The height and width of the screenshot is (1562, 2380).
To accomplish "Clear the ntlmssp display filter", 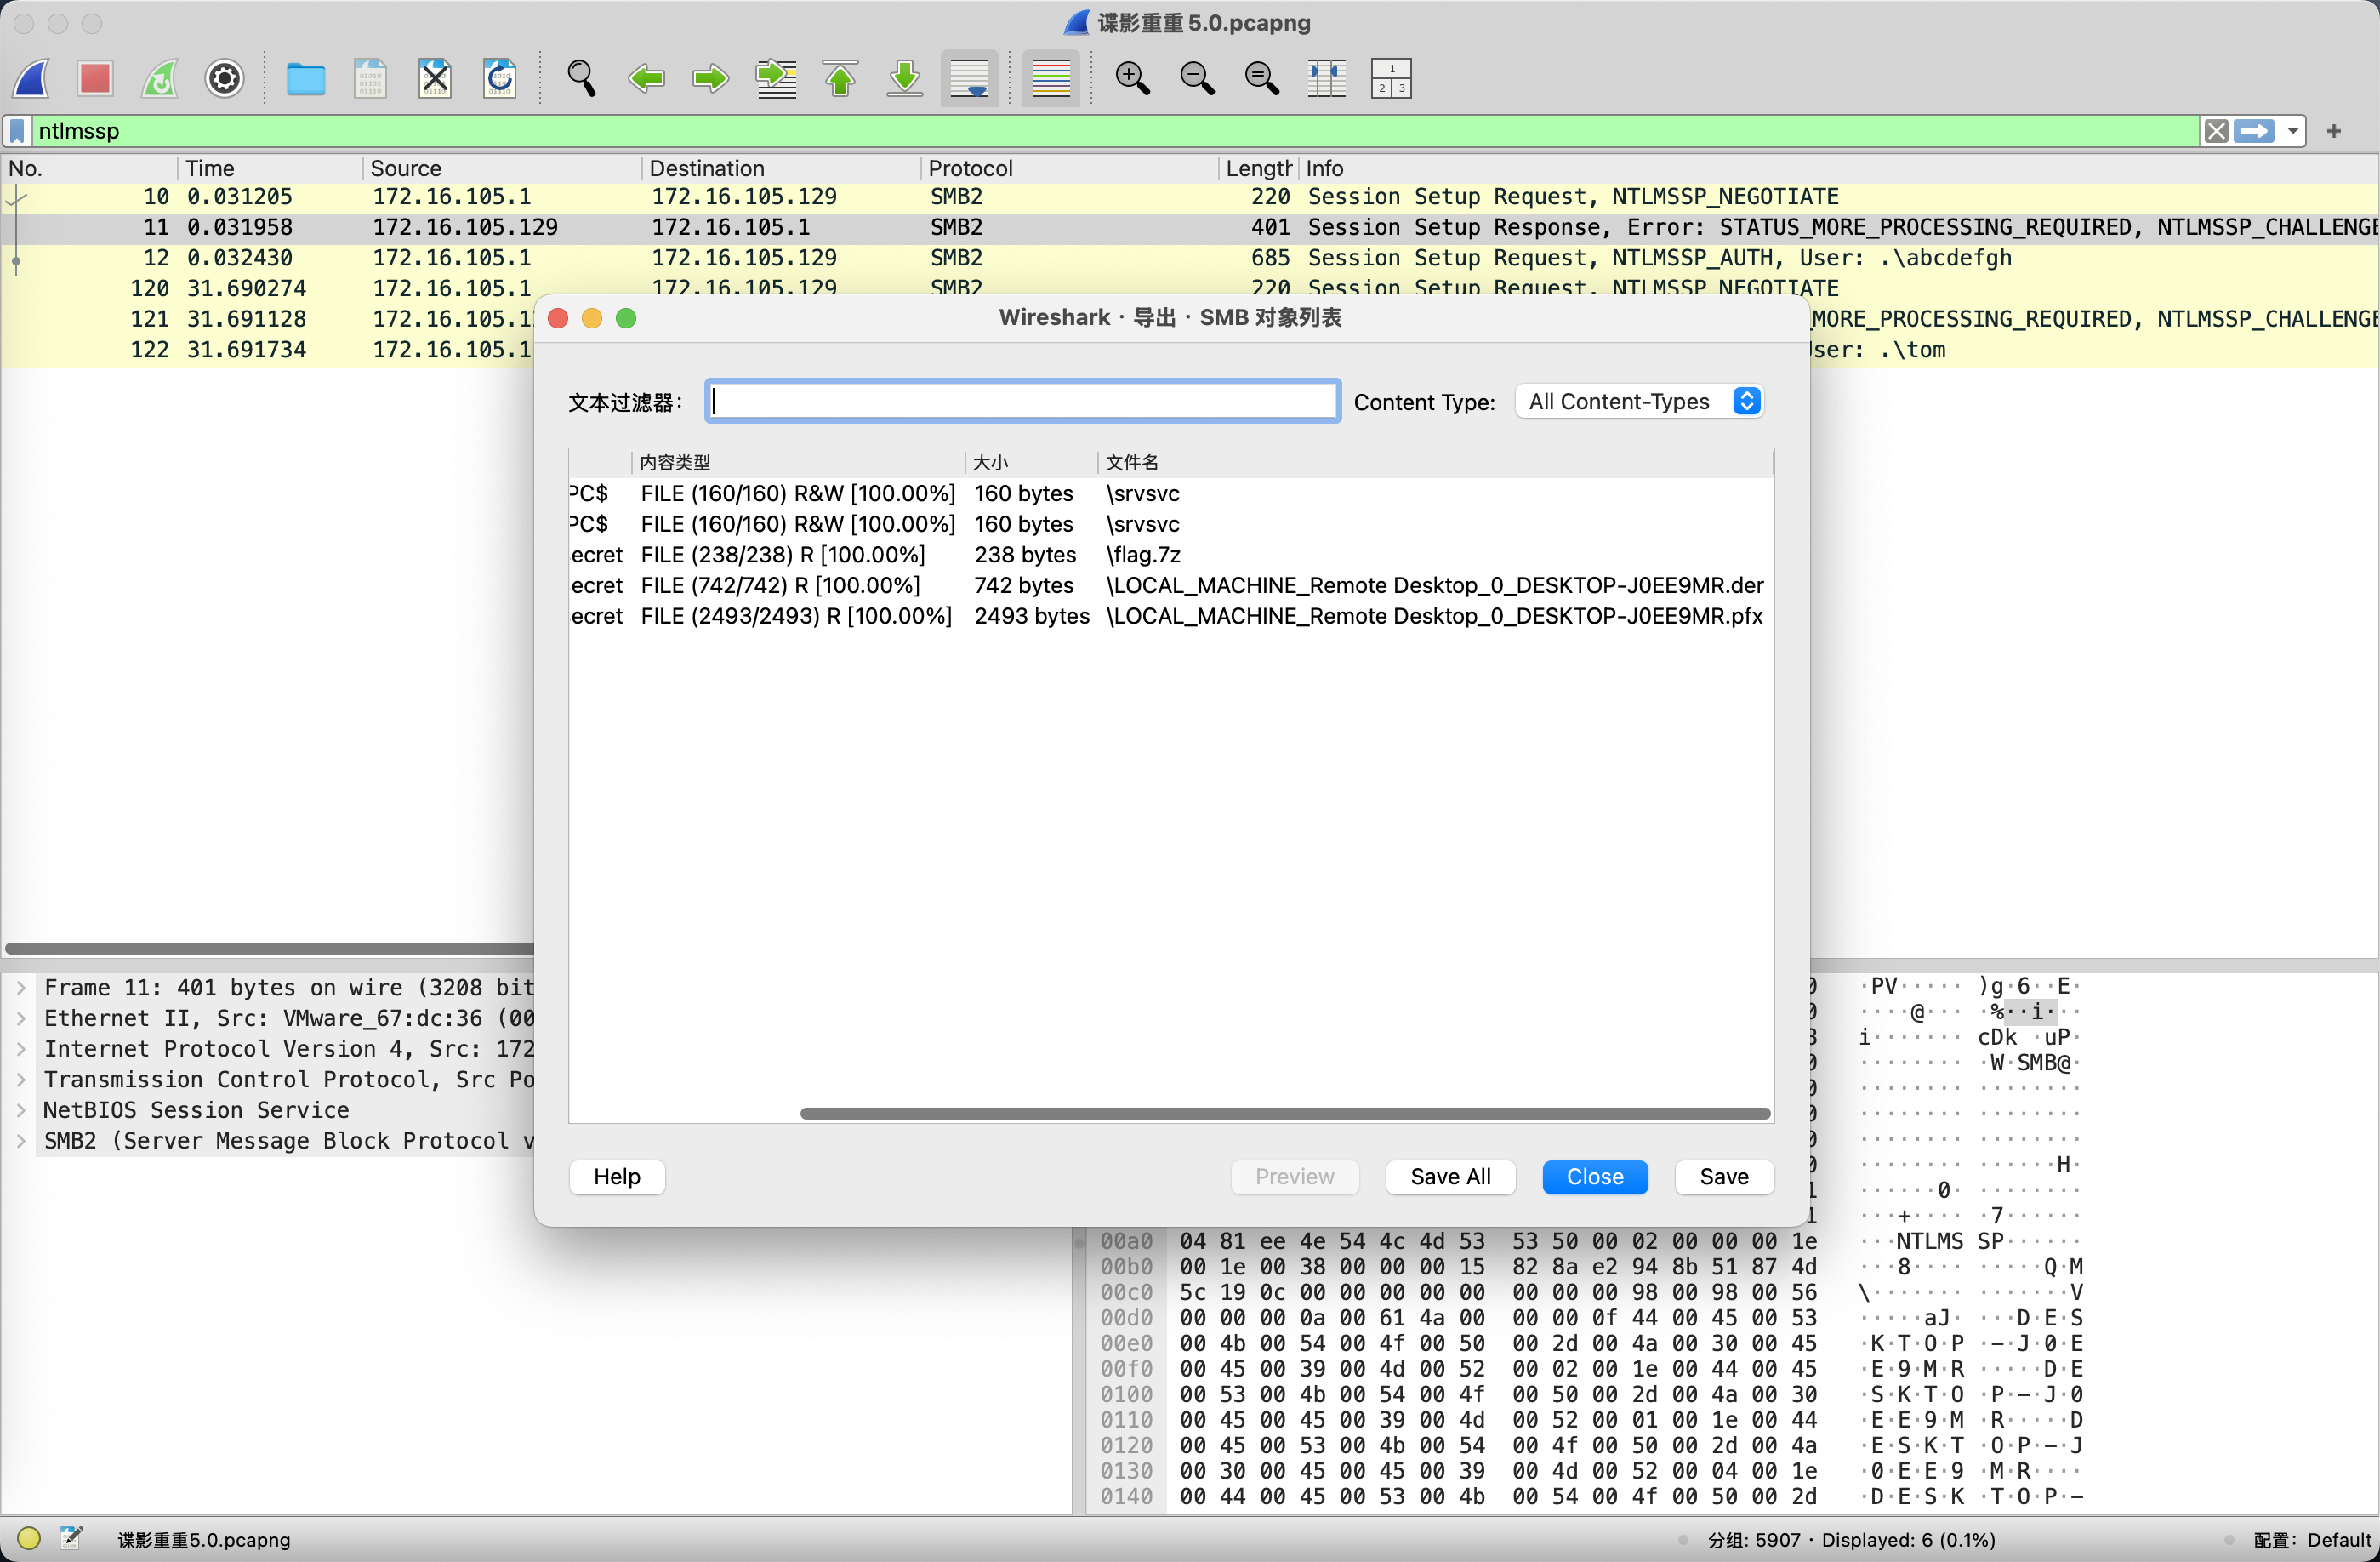I will point(2216,131).
